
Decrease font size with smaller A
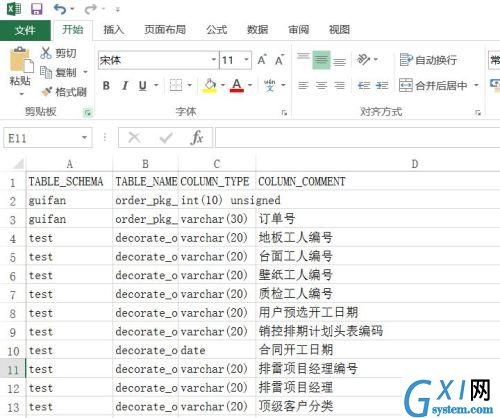click(x=279, y=60)
